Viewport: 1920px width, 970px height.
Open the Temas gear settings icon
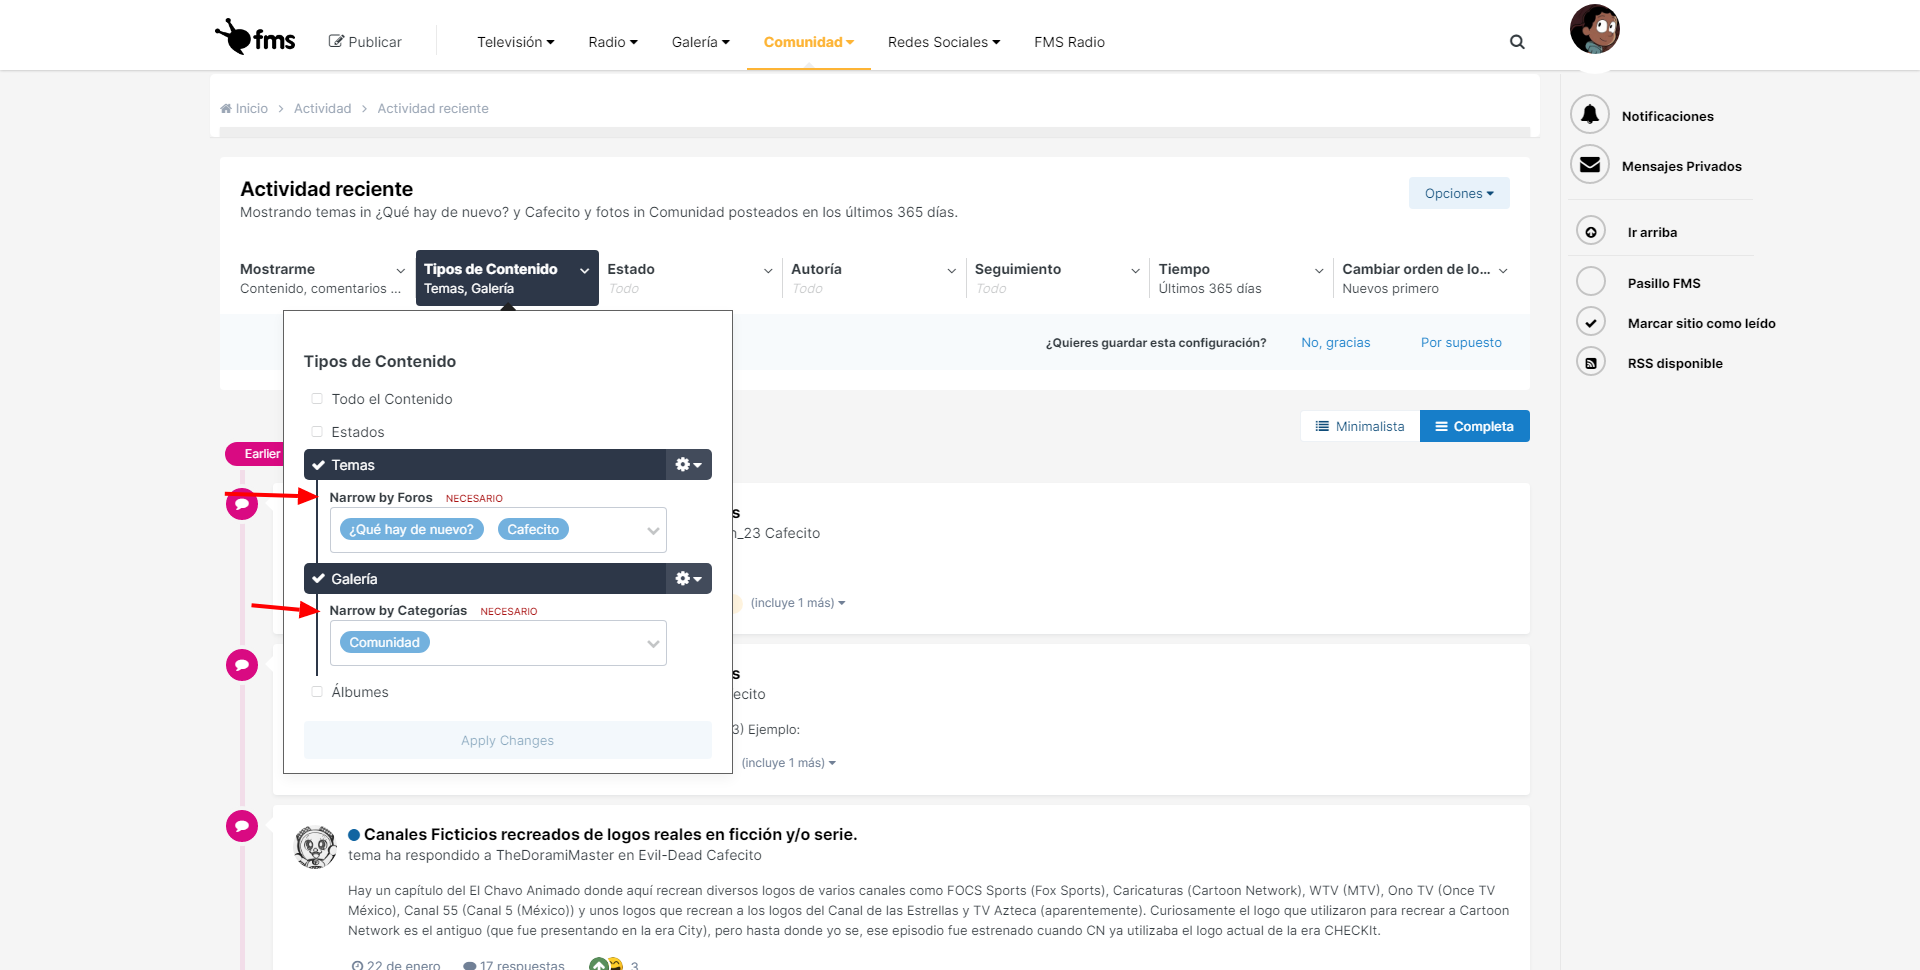coord(689,465)
